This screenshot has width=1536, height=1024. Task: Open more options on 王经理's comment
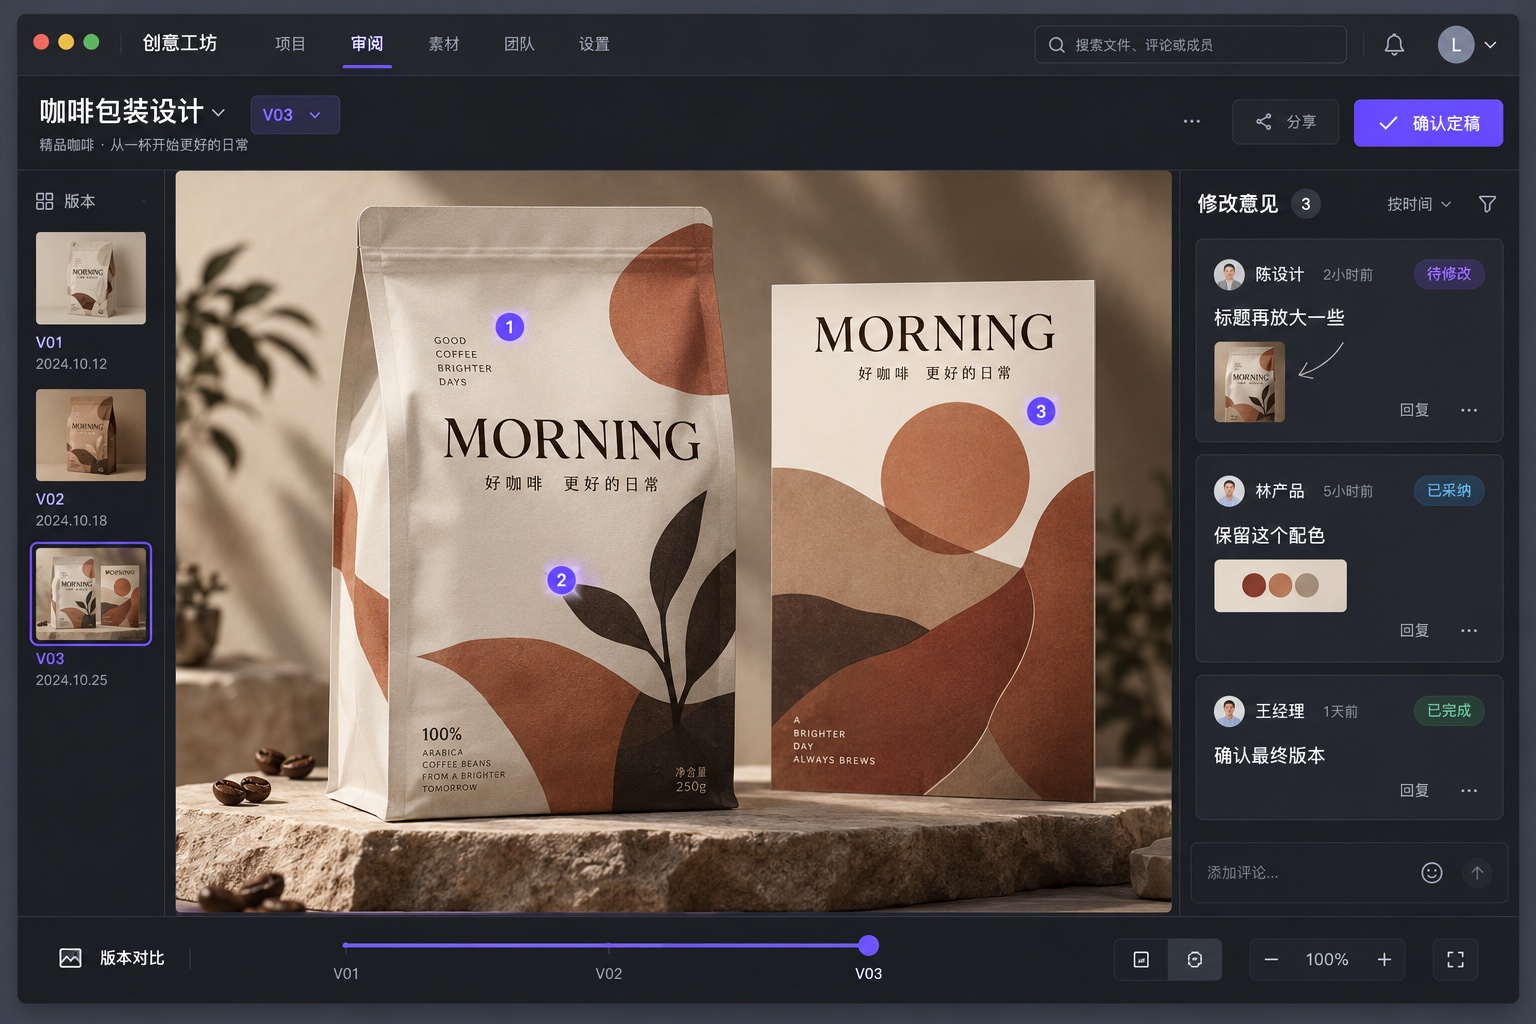pyautogui.click(x=1468, y=790)
